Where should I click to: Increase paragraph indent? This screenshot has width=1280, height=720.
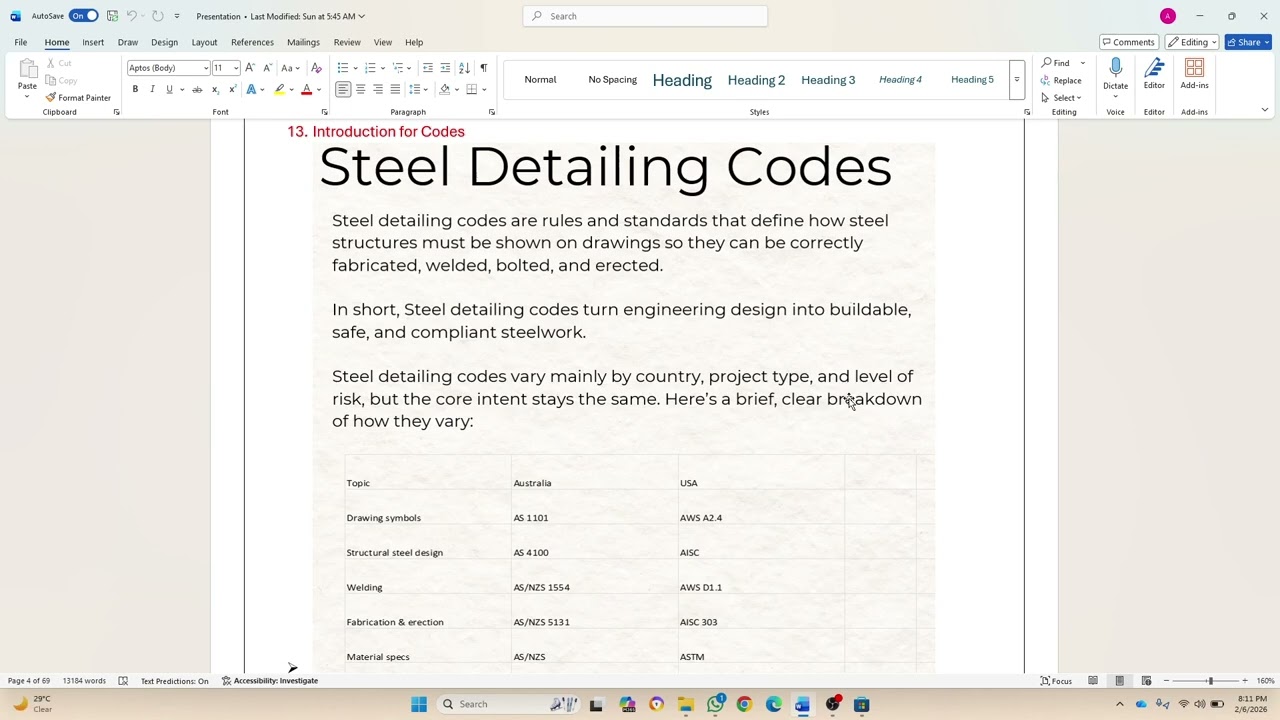(445, 68)
